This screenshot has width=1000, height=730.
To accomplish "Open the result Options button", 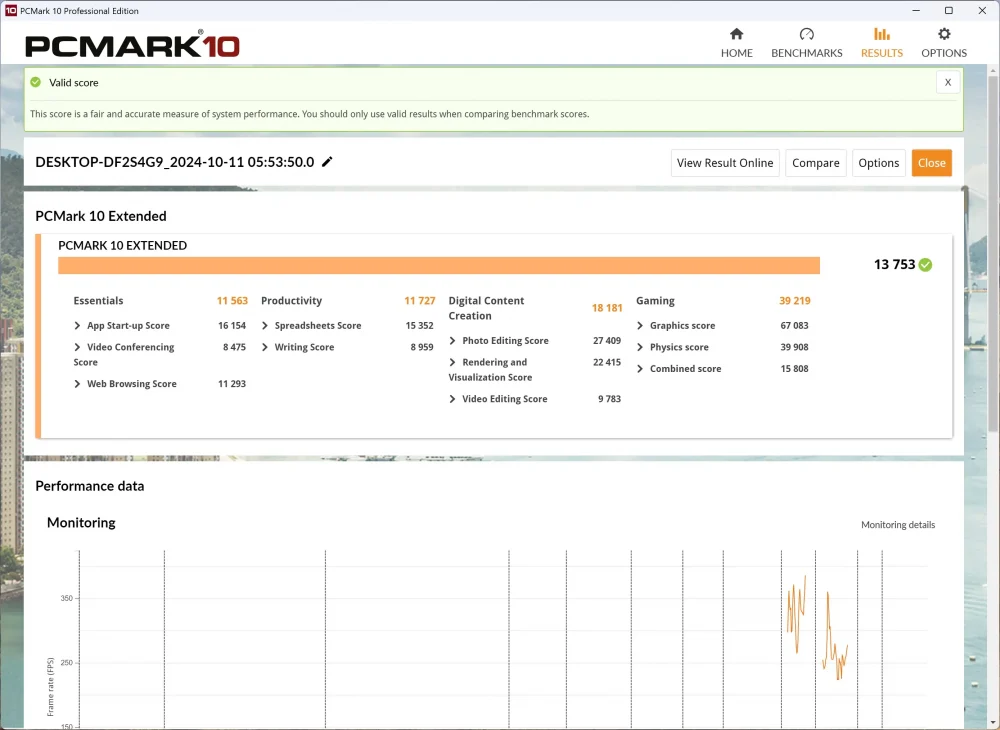I will (x=878, y=163).
